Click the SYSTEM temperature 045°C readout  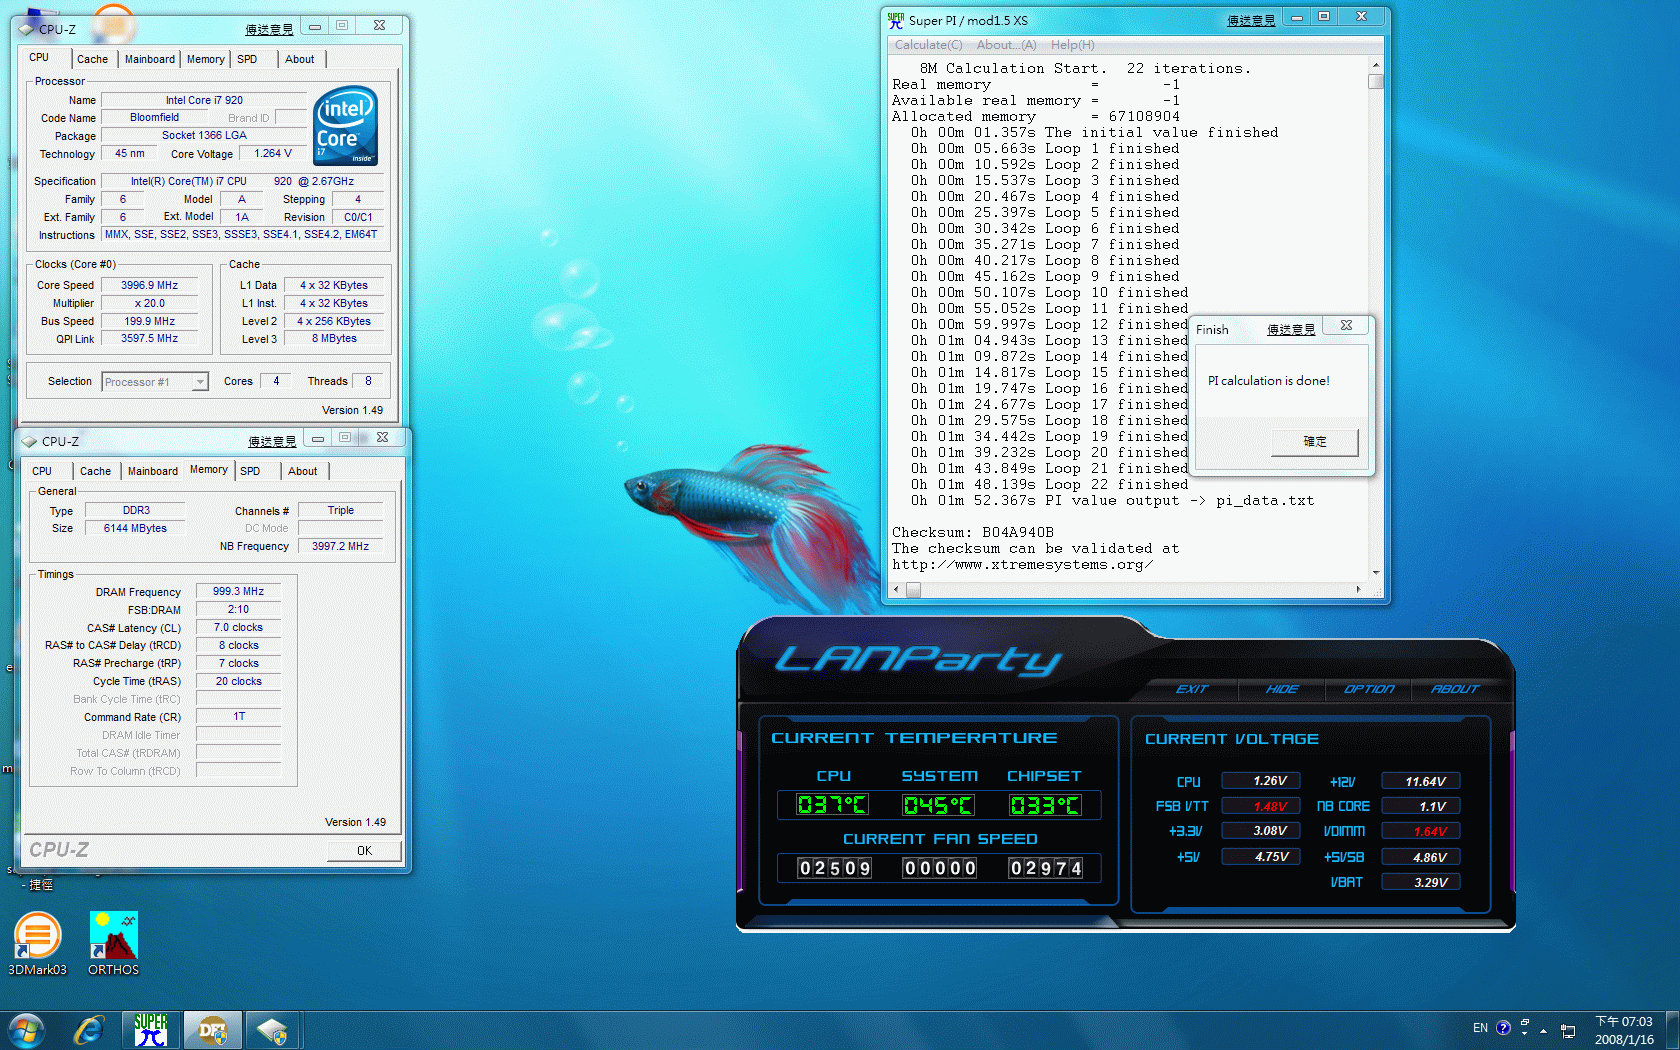tap(938, 805)
